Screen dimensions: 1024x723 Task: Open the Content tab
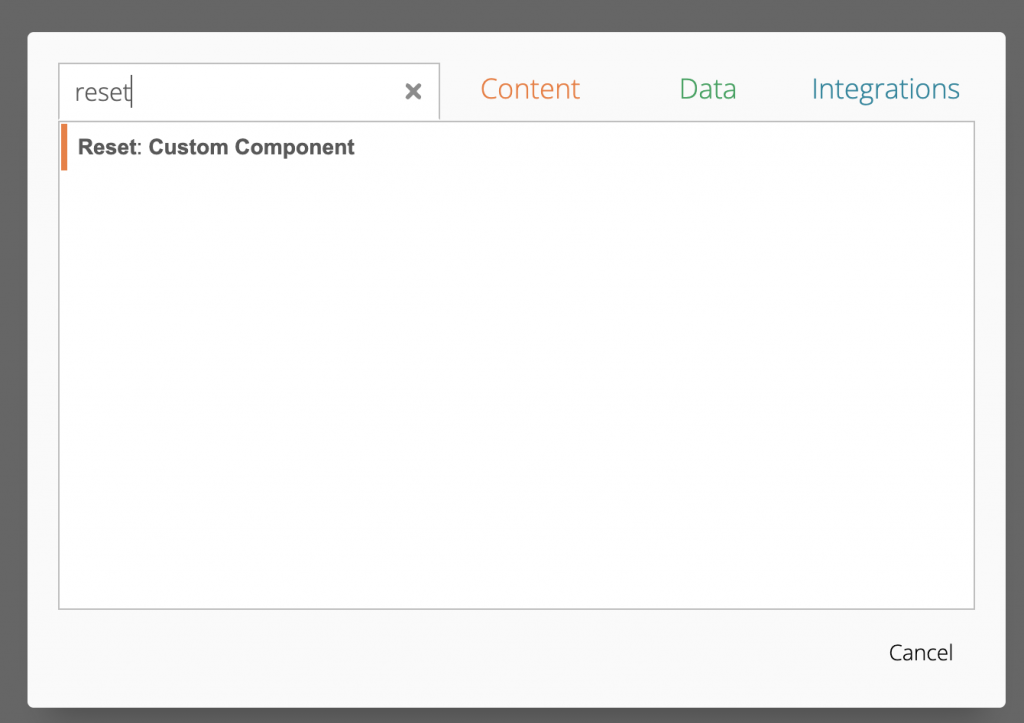click(x=530, y=89)
